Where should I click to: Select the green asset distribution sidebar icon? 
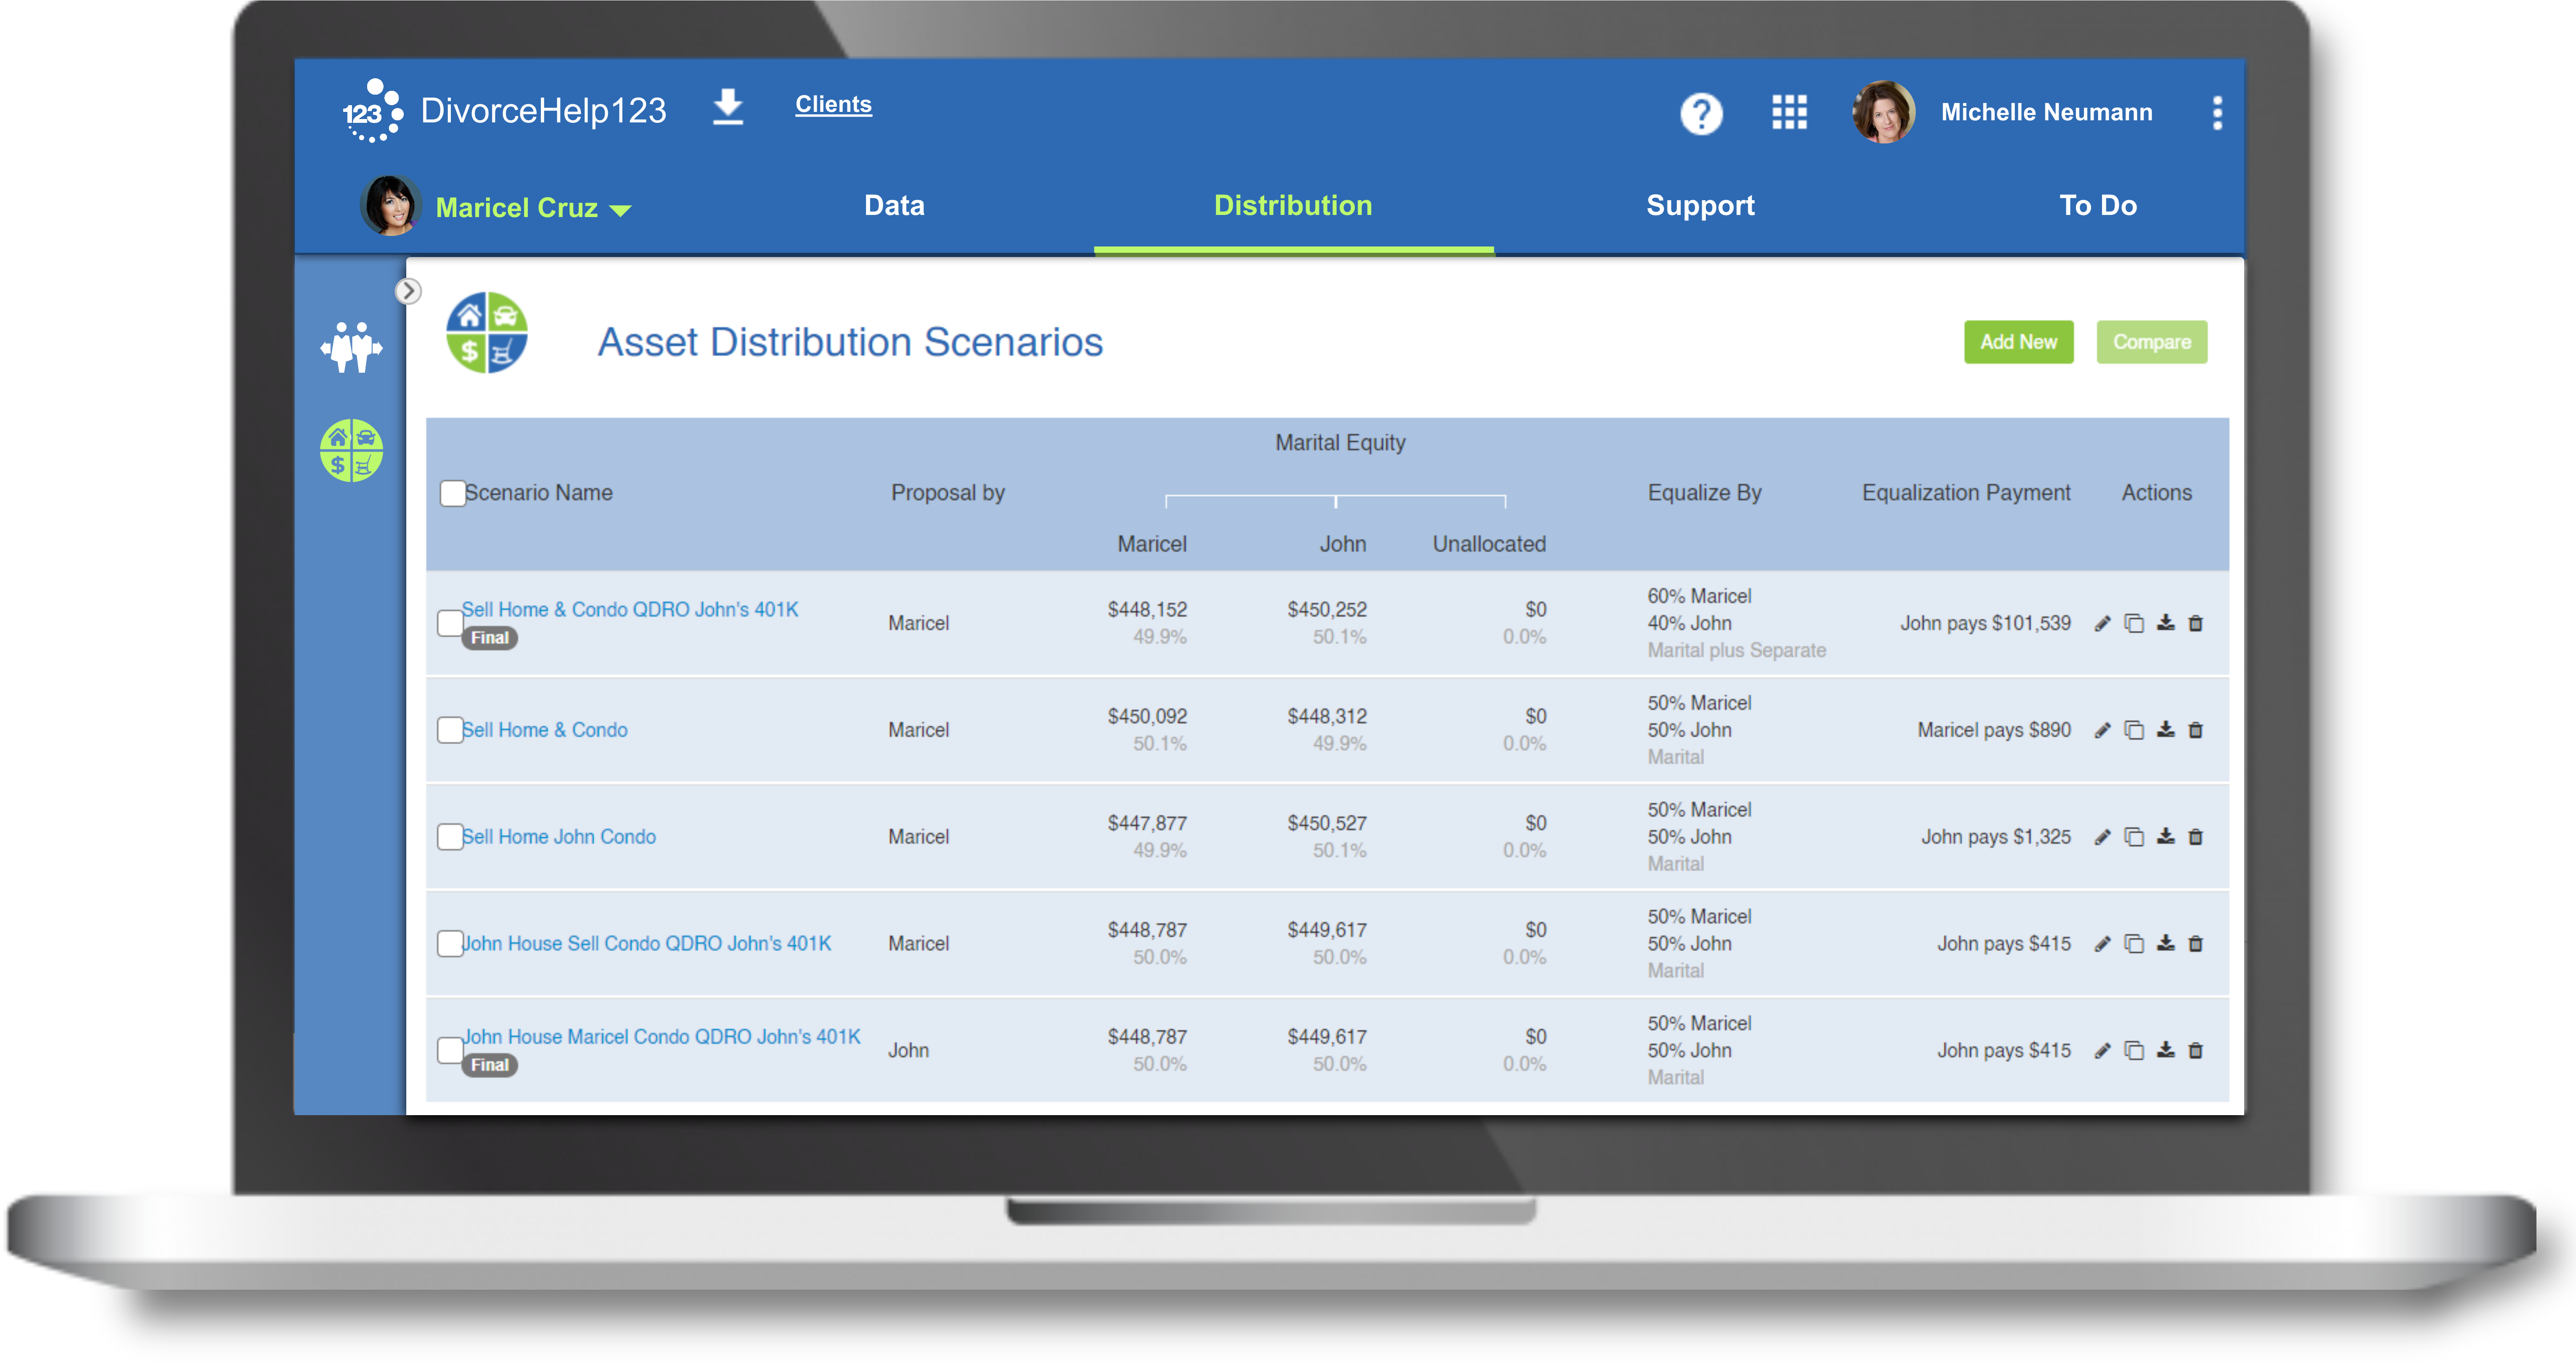tap(351, 450)
